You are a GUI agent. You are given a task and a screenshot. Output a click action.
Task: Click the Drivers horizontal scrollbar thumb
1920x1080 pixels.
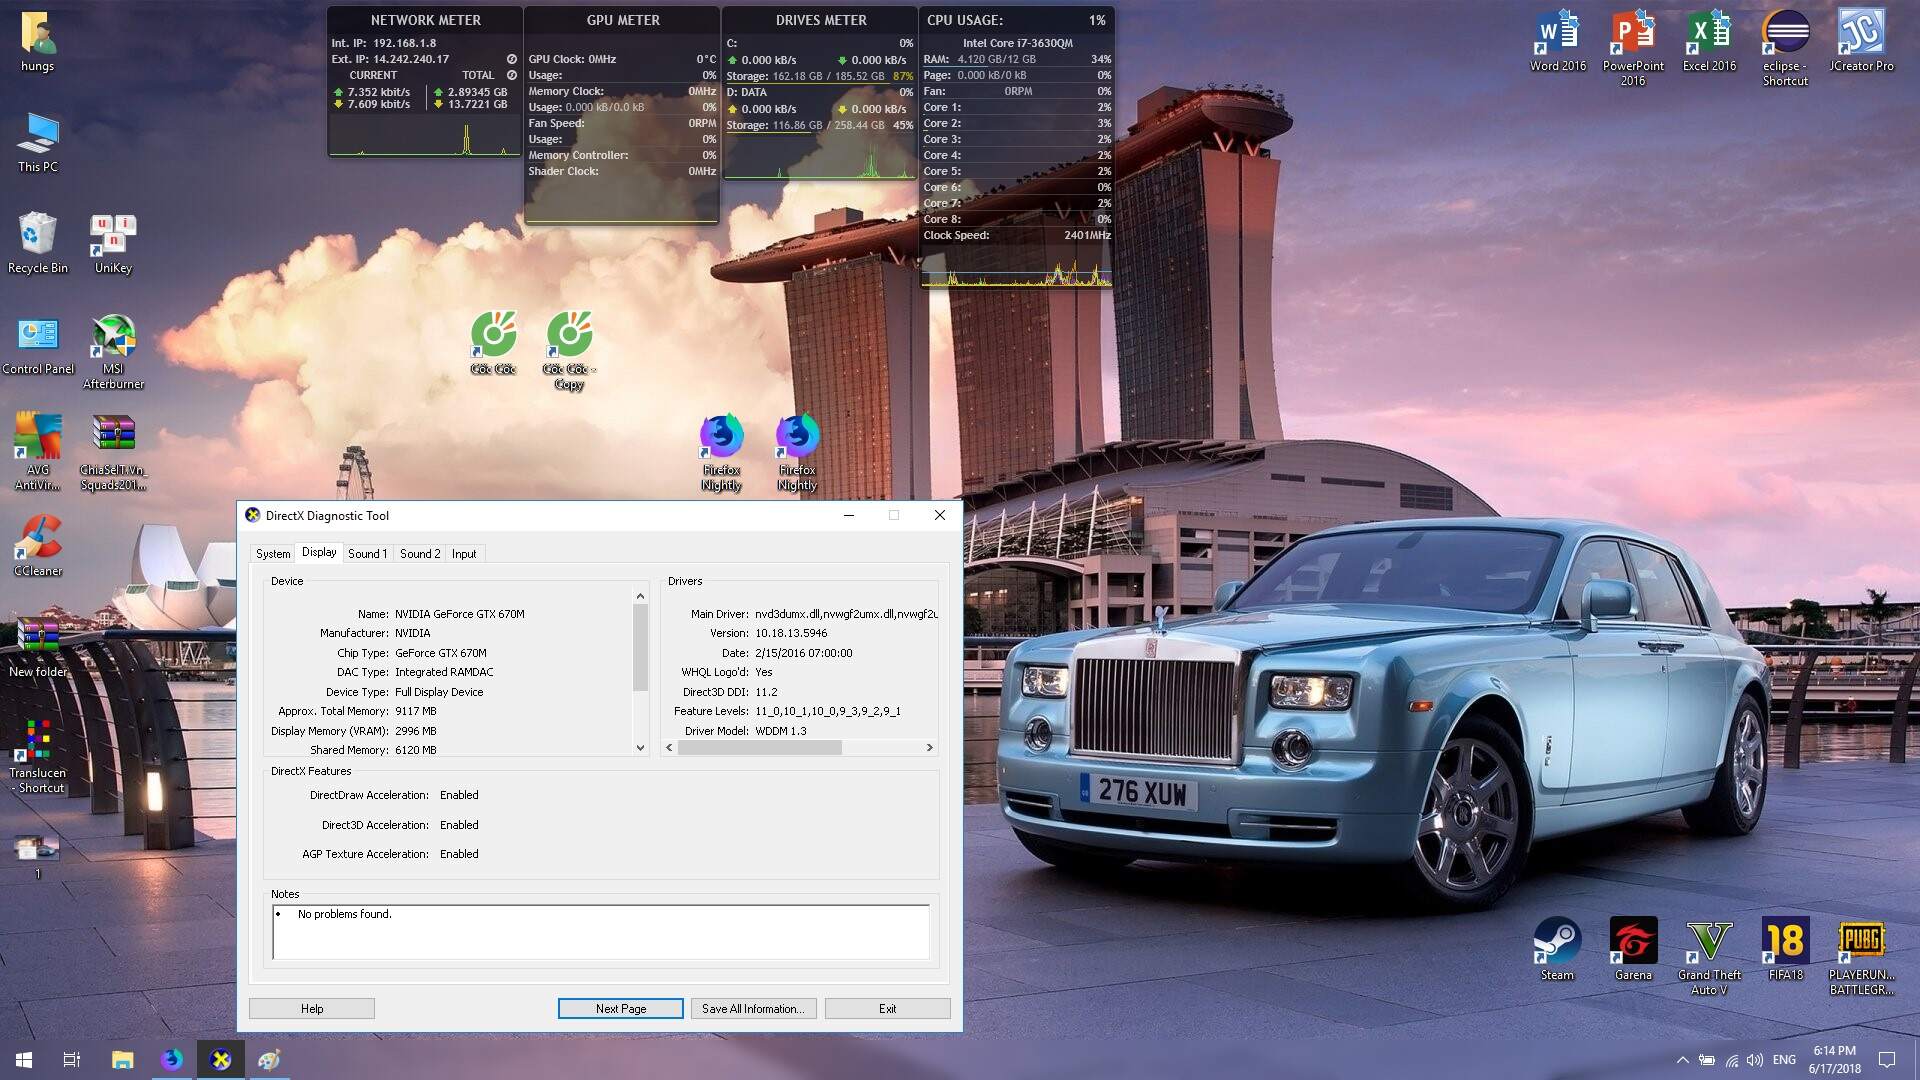click(x=760, y=748)
